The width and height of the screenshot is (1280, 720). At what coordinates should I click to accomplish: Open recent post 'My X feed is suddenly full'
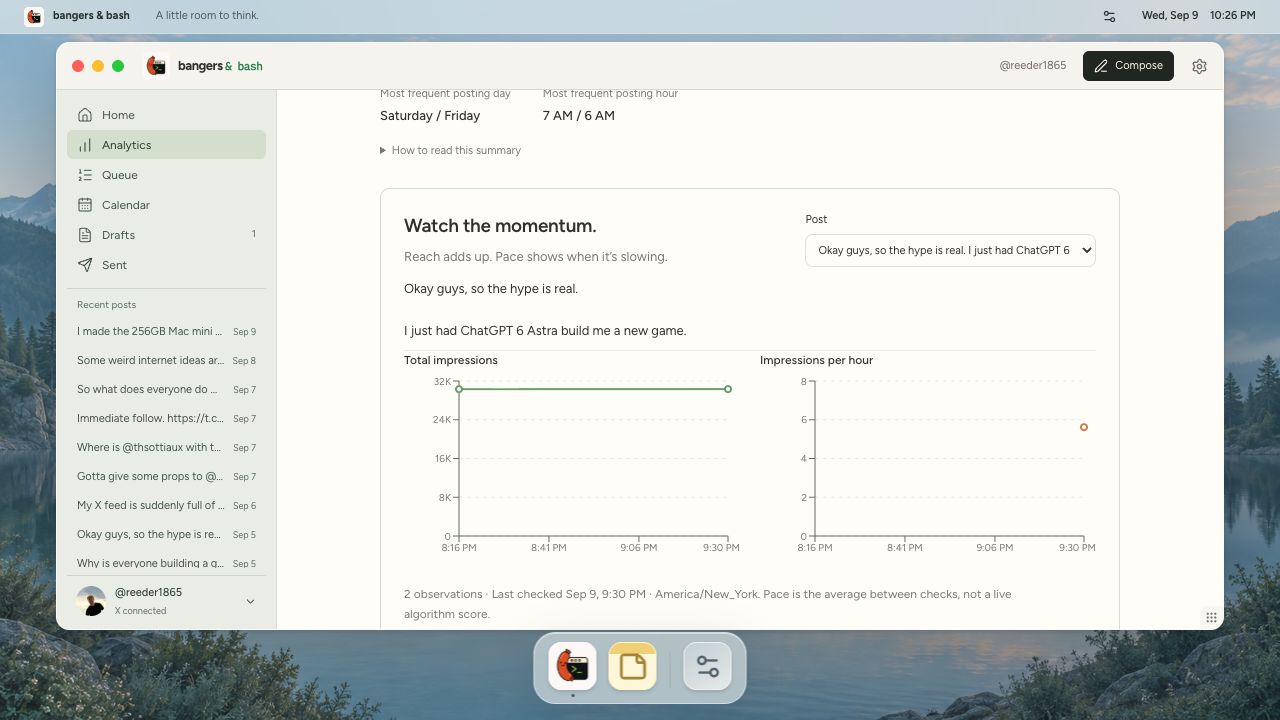(x=166, y=505)
